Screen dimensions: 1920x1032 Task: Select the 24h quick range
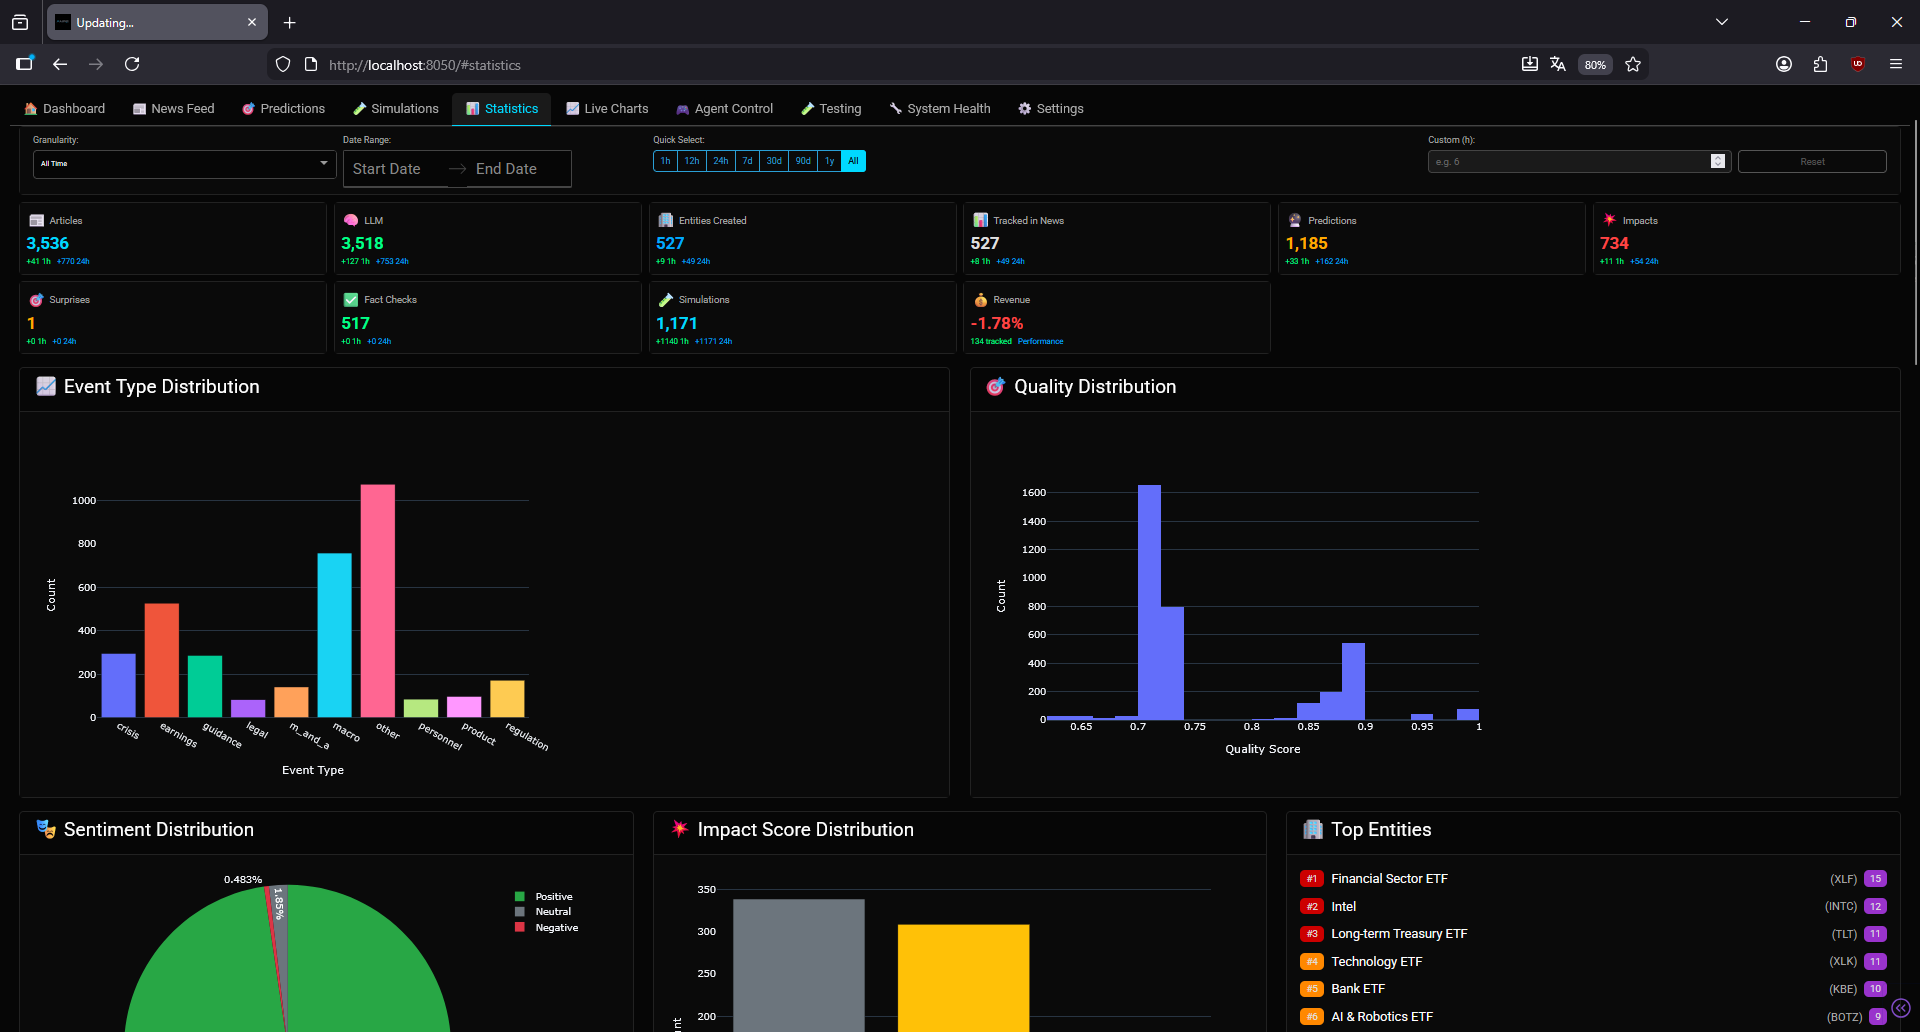coord(721,161)
